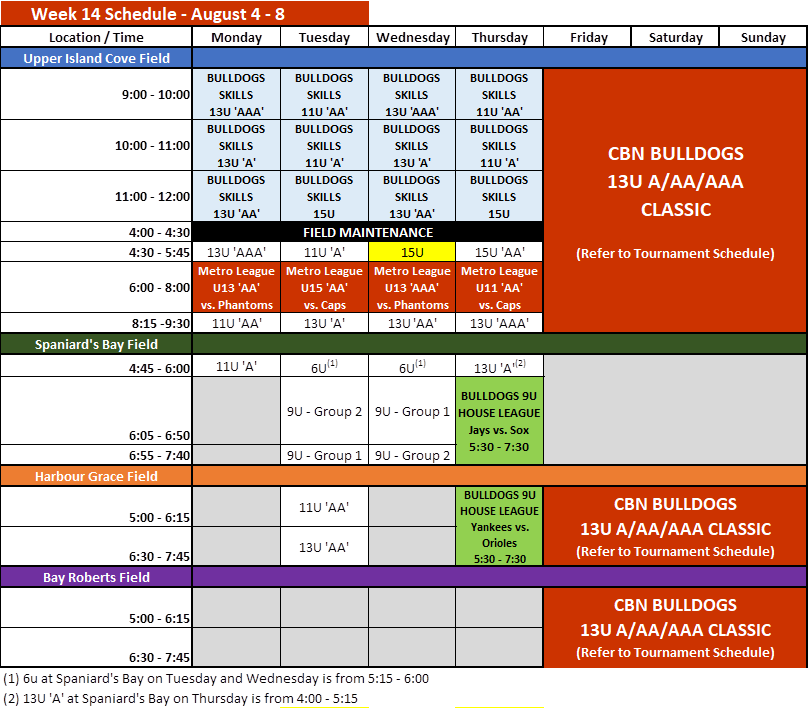Screen dimensions: 809x709
Task: Select the Tuesday column header
Action: click(324, 37)
